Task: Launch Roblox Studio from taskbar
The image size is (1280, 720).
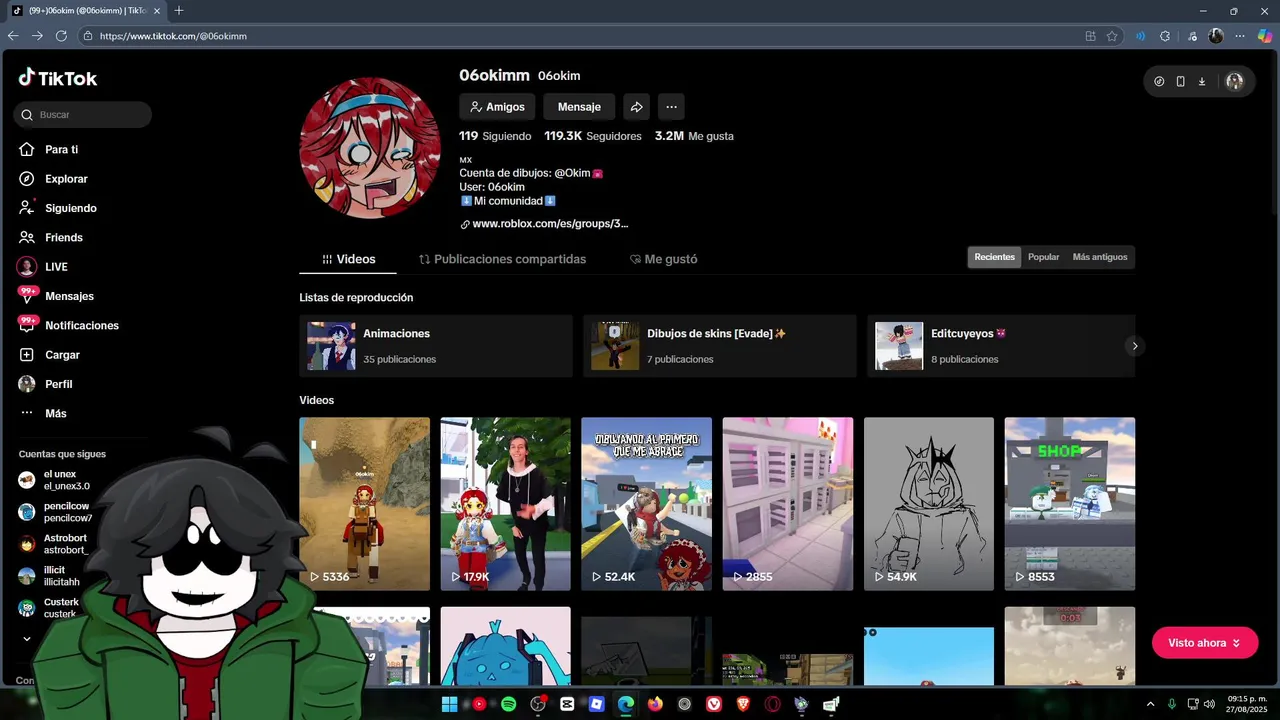Action: click(597, 704)
